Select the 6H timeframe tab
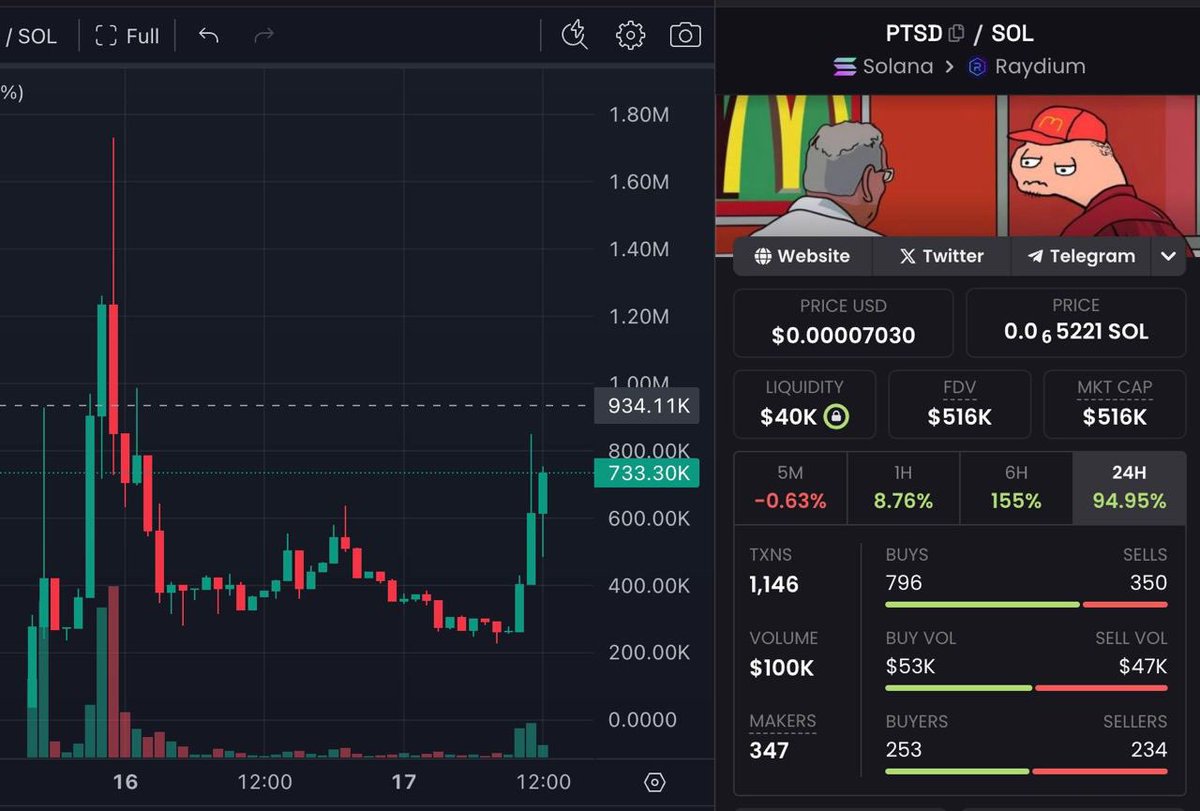This screenshot has width=1200, height=811. (1016, 488)
